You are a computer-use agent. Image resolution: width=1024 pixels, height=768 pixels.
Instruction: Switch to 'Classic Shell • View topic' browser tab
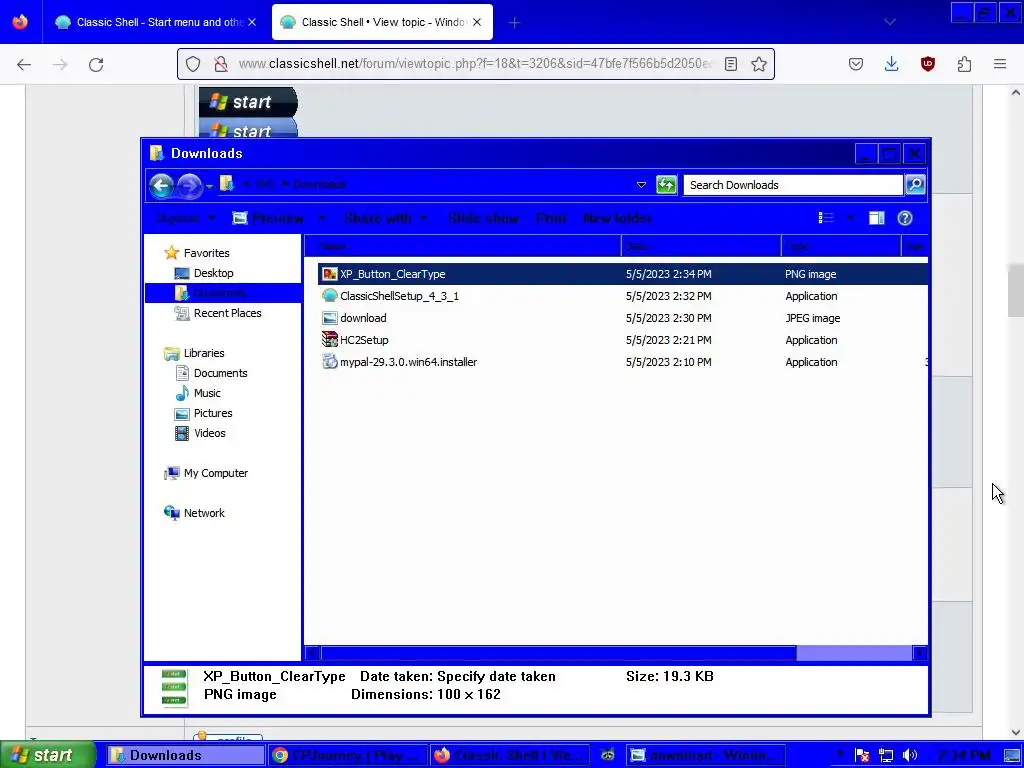(x=383, y=22)
